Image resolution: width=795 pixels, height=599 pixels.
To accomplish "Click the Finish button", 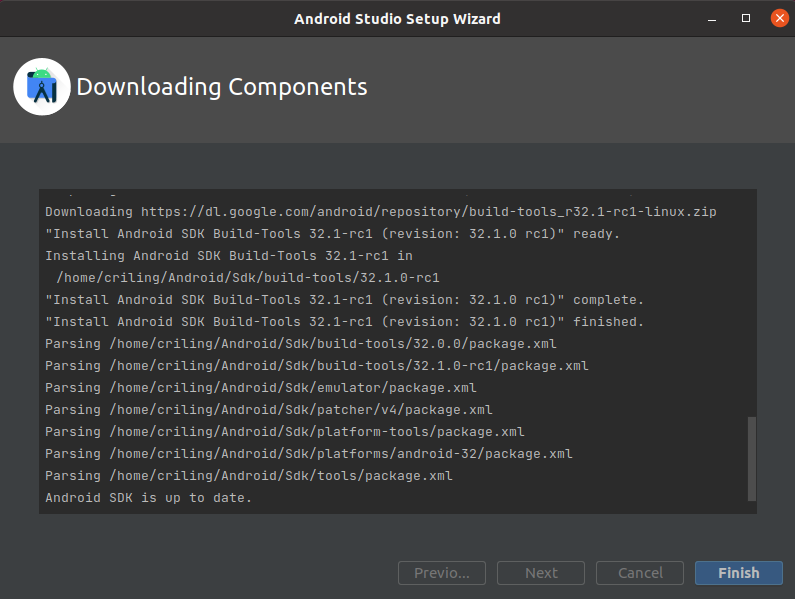I will click(x=738, y=573).
